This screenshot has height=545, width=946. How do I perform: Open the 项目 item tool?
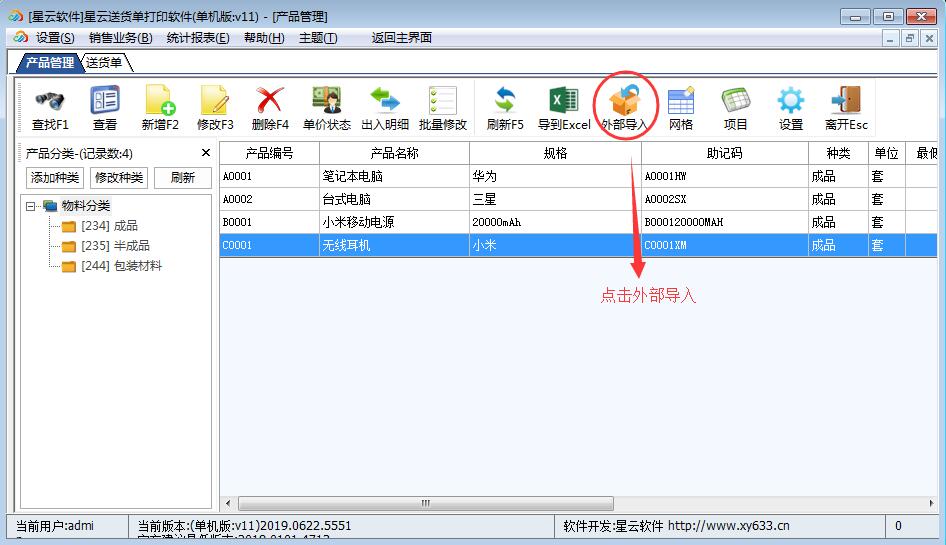(735, 109)
